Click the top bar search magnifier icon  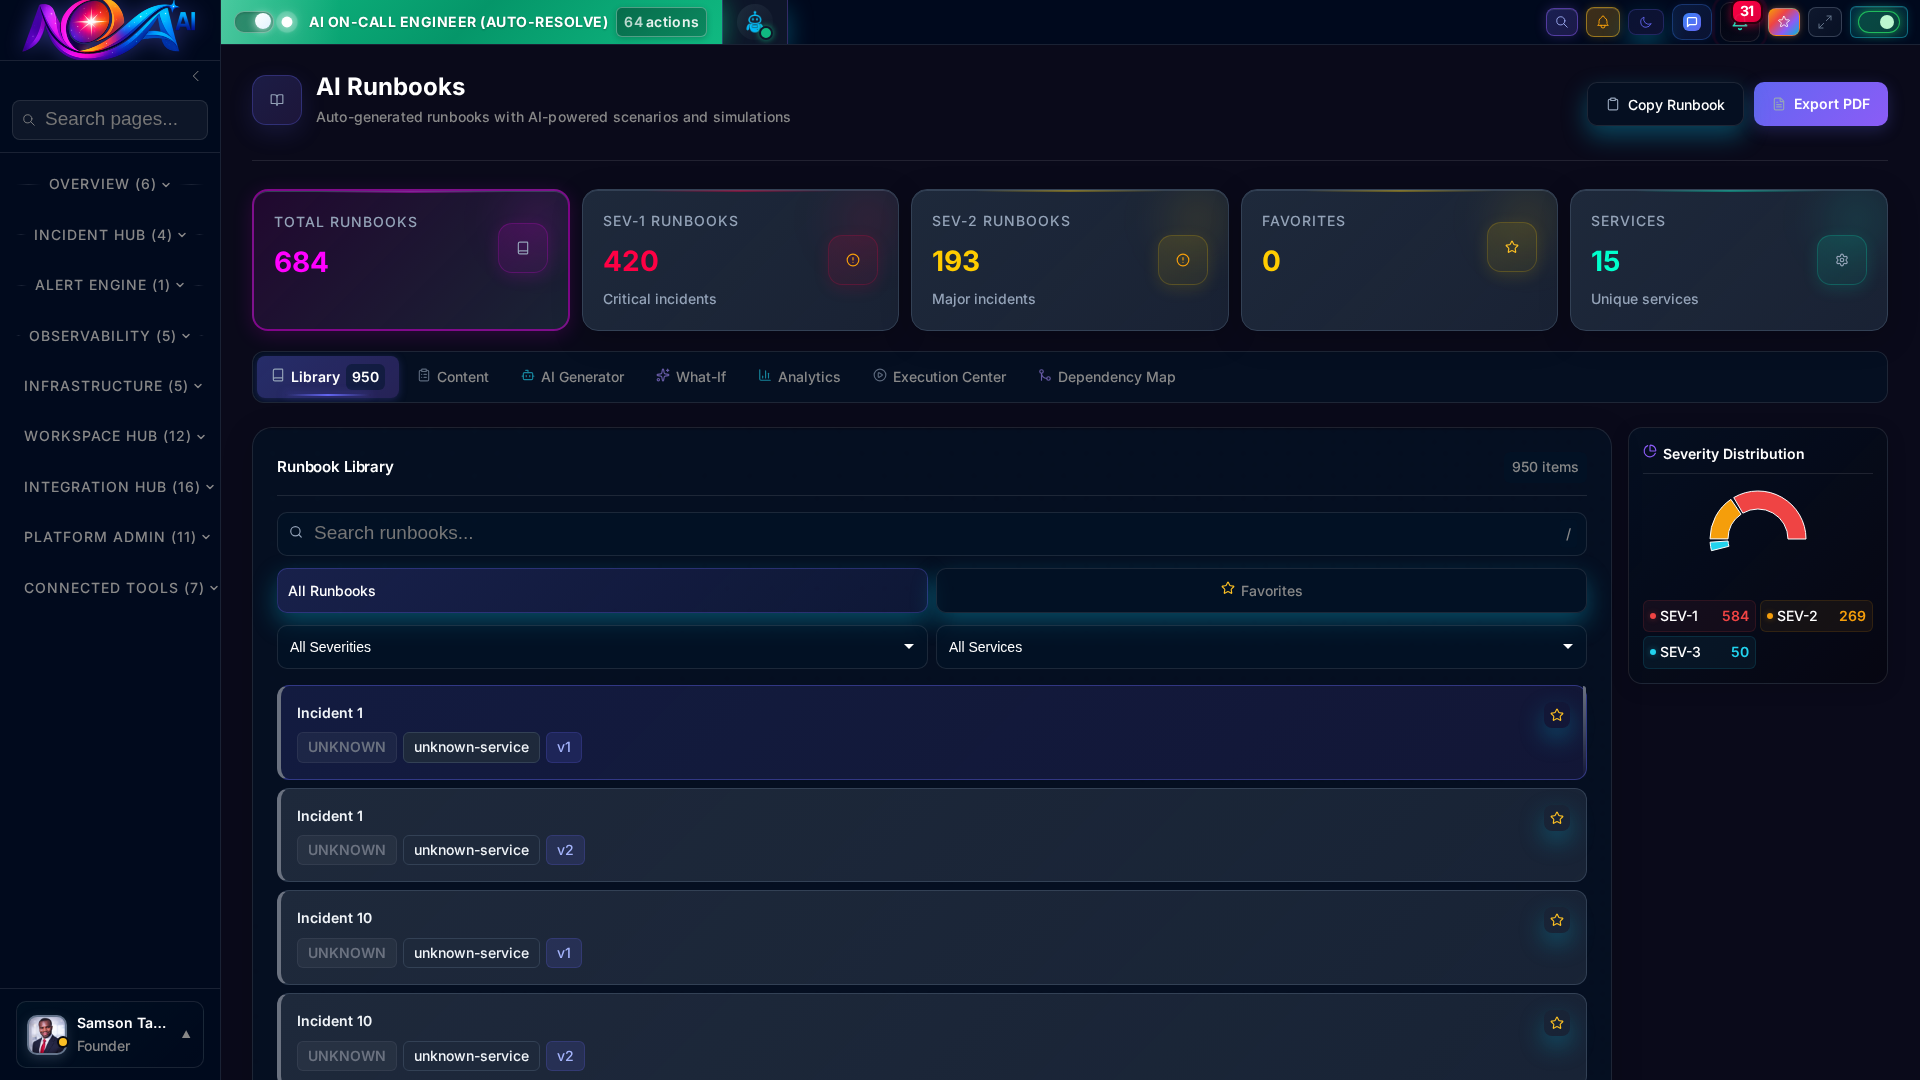[x=1561, y=22]
